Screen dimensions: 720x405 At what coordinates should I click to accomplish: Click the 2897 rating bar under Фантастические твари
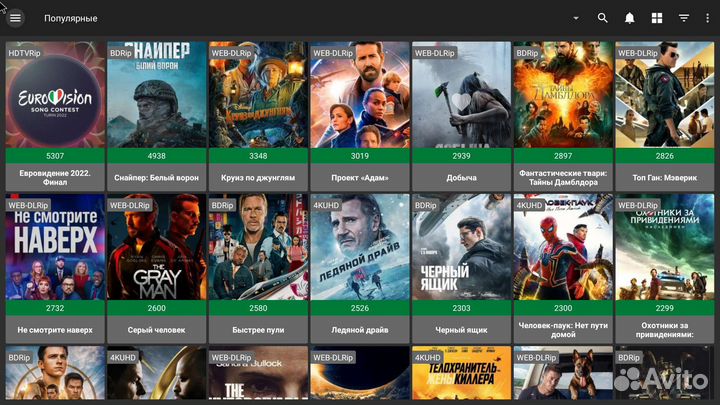tap(562, 156)
